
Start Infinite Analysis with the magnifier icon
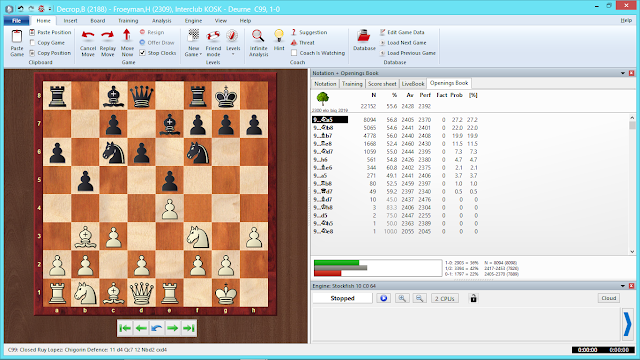click(x=258, y=36)
